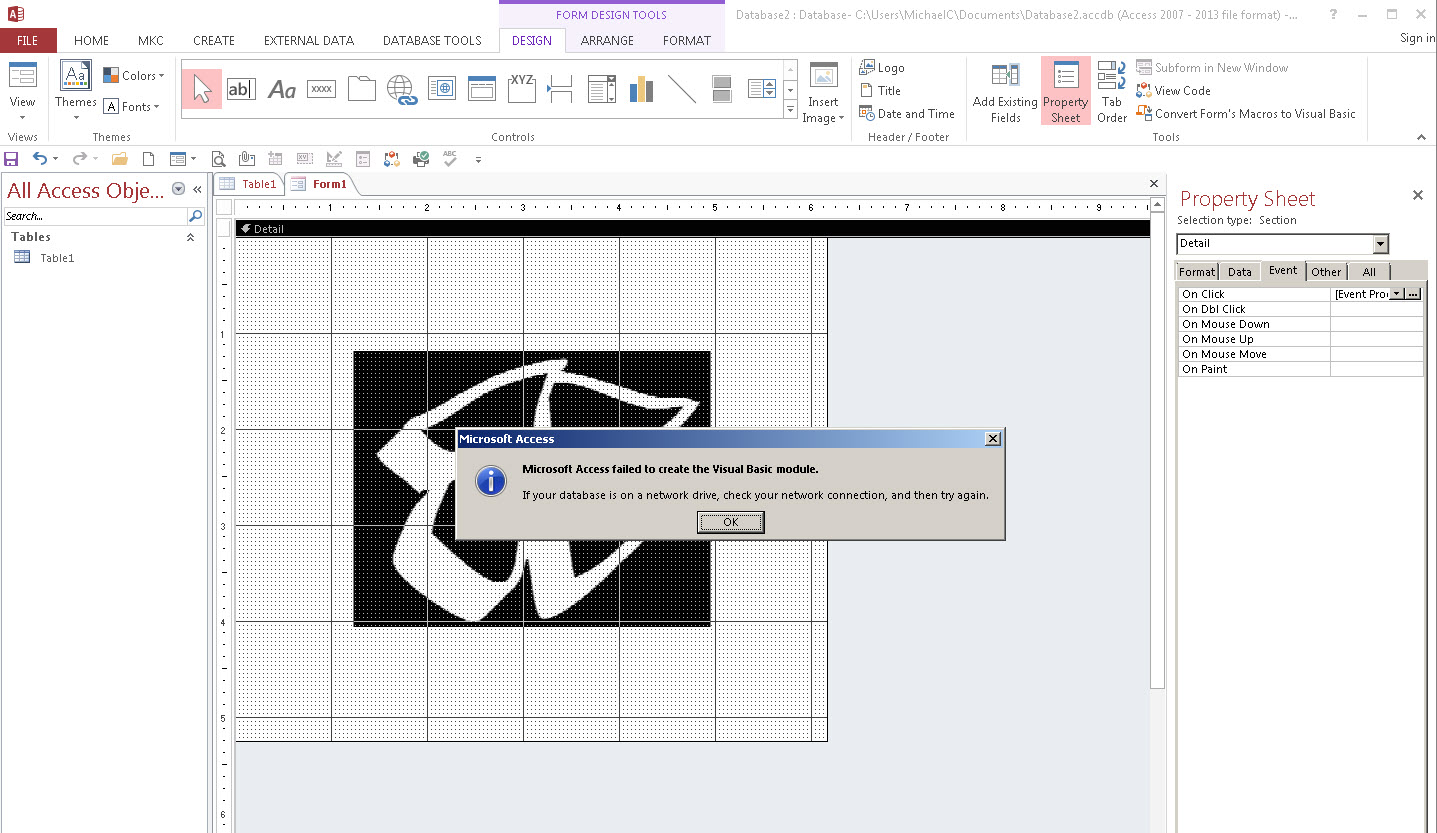The height and width of the screenshot is (833, 1437).
Task: Choose the Combo Box control
Action: tap(601, 89)
